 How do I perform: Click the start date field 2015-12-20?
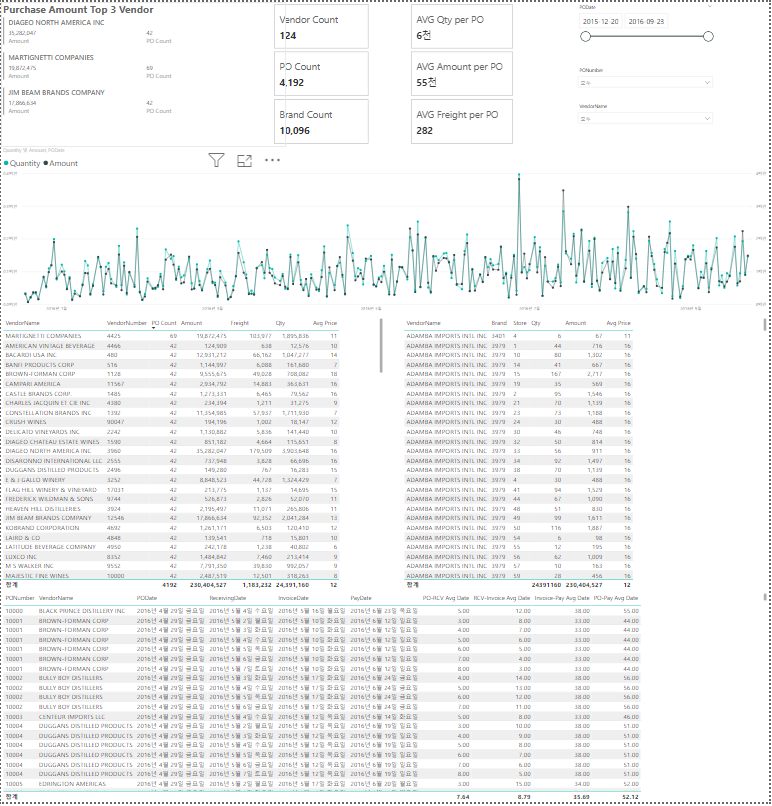click(x=600, y=22)
